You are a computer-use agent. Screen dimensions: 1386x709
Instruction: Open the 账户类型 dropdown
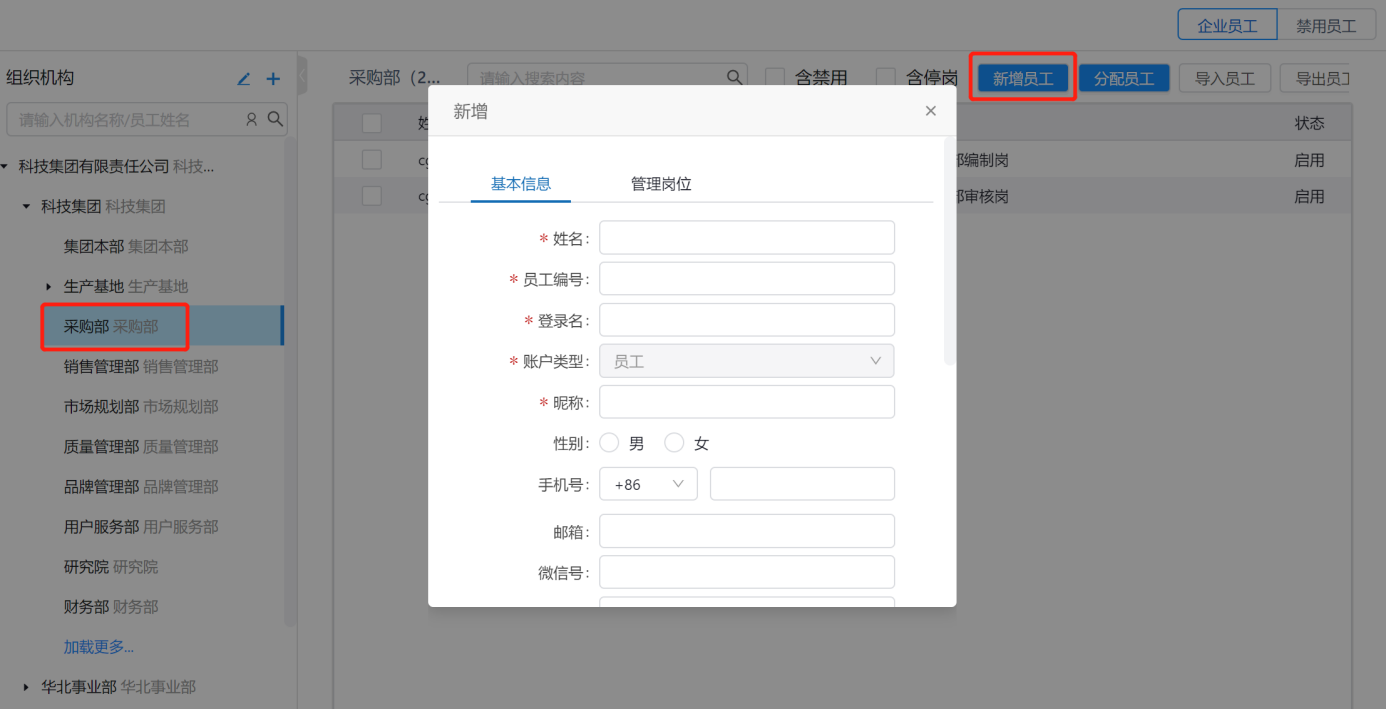pos(746,361)
